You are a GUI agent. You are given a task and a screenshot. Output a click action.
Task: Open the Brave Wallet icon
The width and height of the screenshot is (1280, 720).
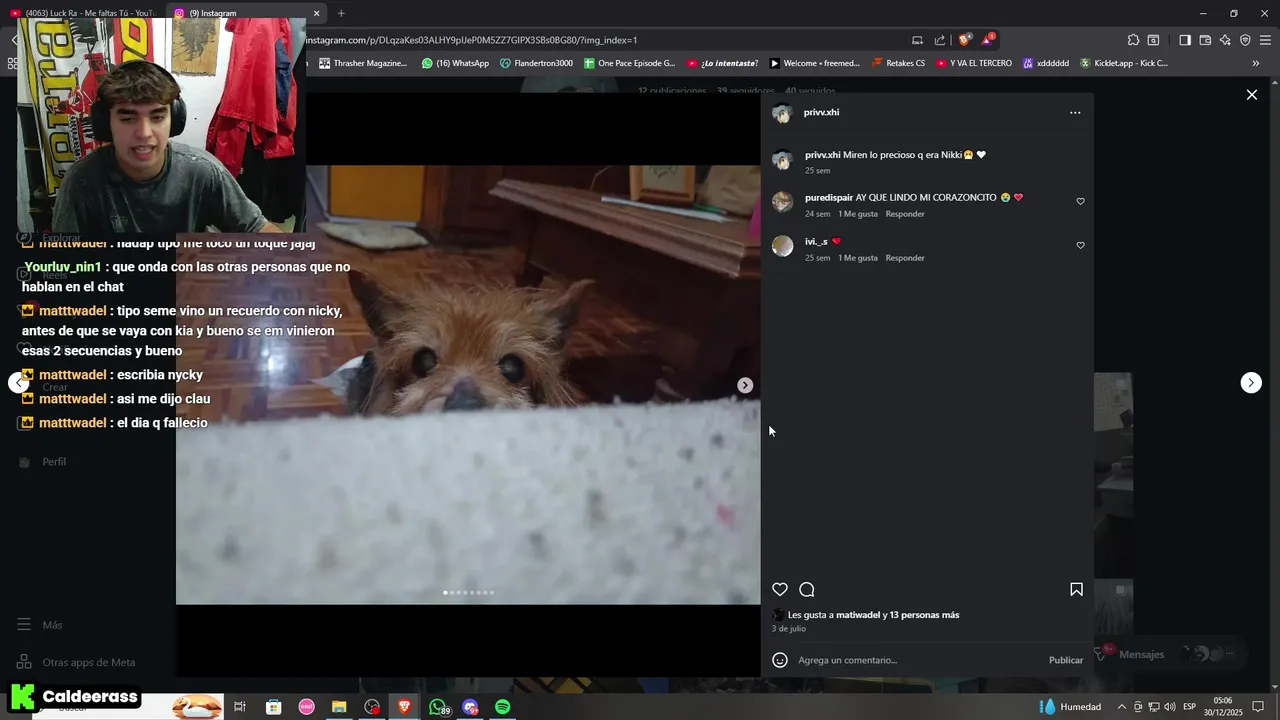[1205, 40]
